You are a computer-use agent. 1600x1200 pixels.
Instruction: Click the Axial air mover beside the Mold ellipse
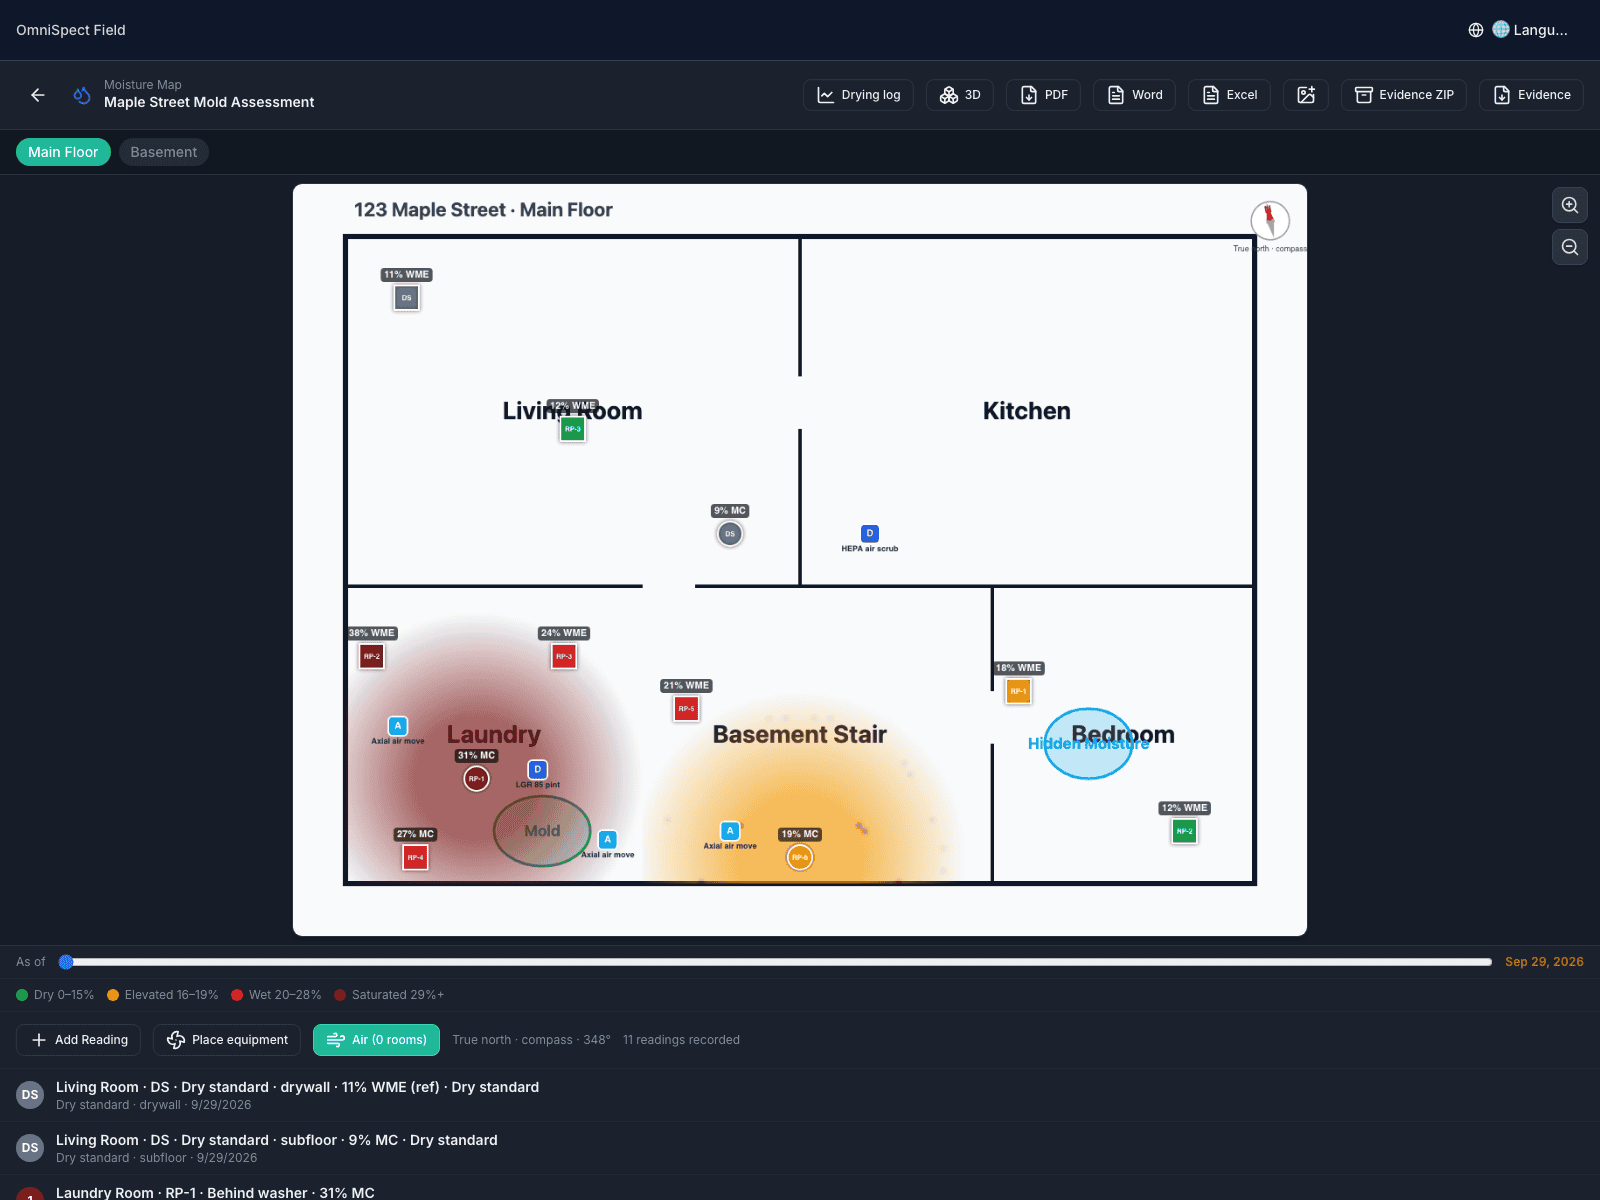607,839
